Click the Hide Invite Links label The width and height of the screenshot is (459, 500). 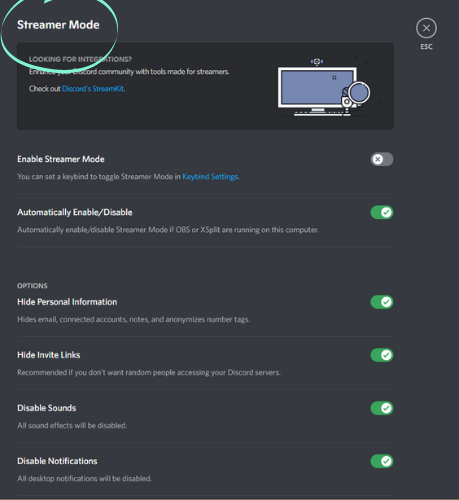[49, 355]
